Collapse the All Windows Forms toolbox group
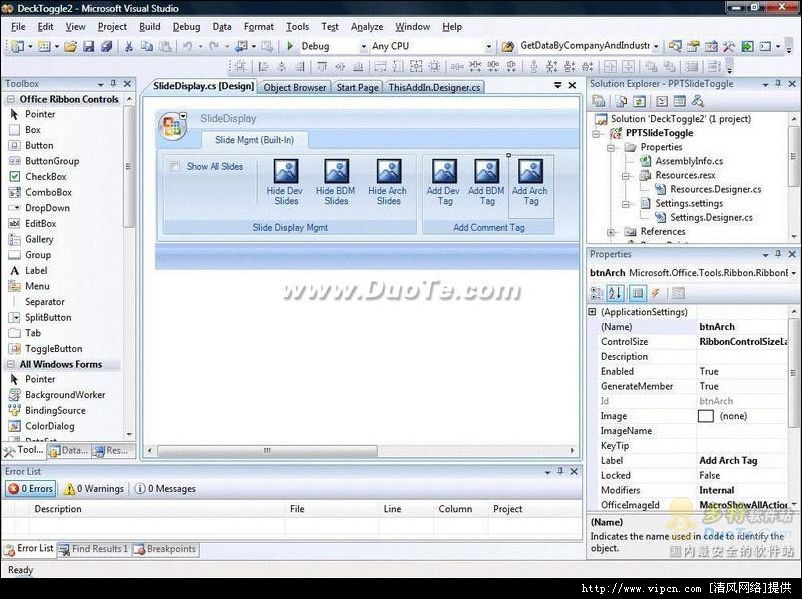Screen dimensions: 802x599 11,365
